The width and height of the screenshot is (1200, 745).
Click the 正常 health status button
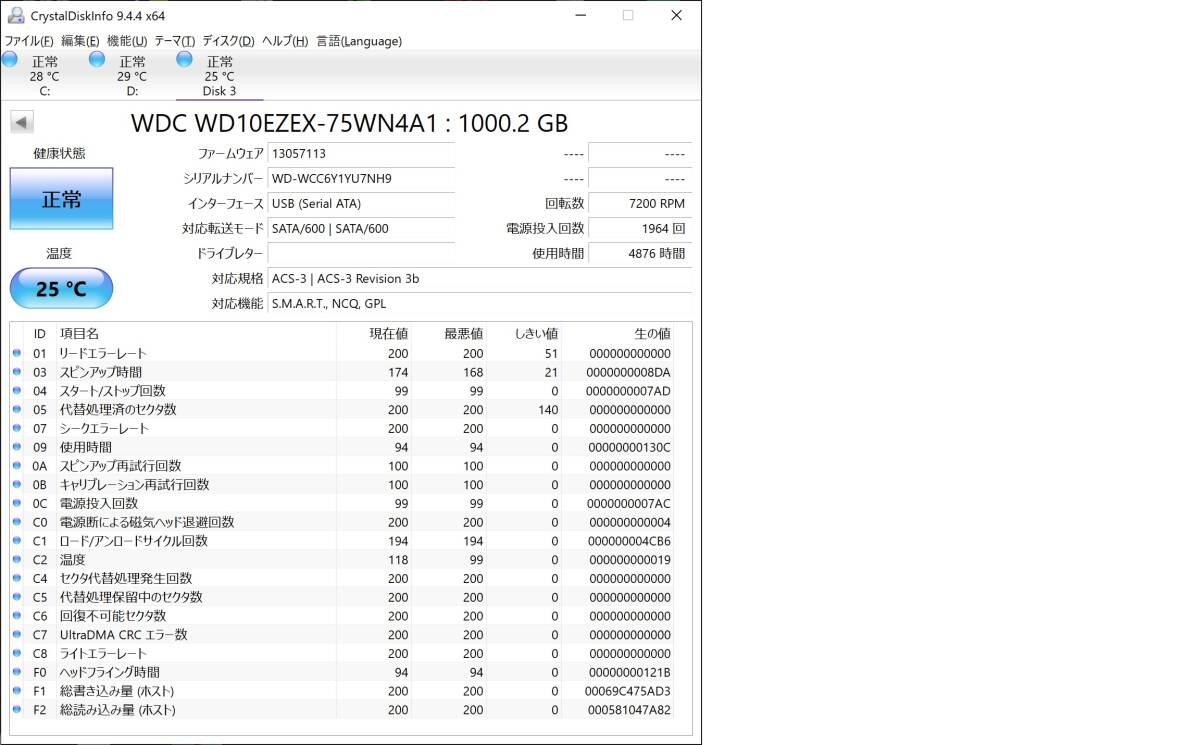(61, 198)
